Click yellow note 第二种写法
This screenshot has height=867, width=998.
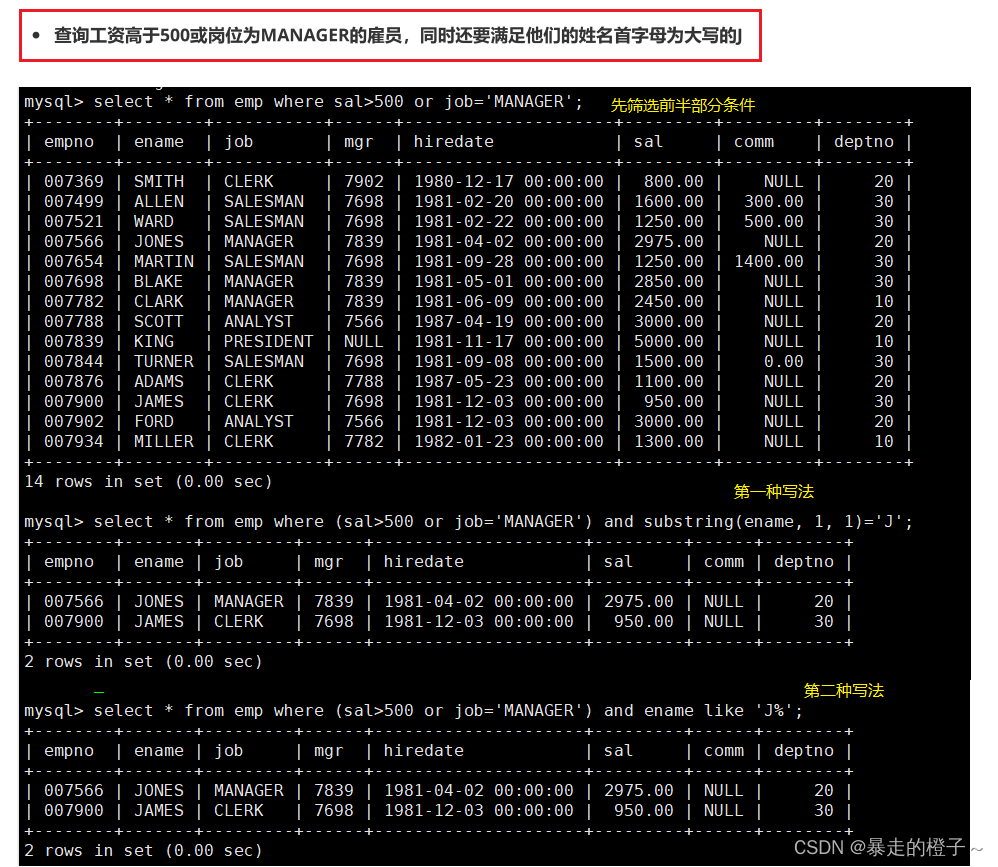tap(843, 691)
